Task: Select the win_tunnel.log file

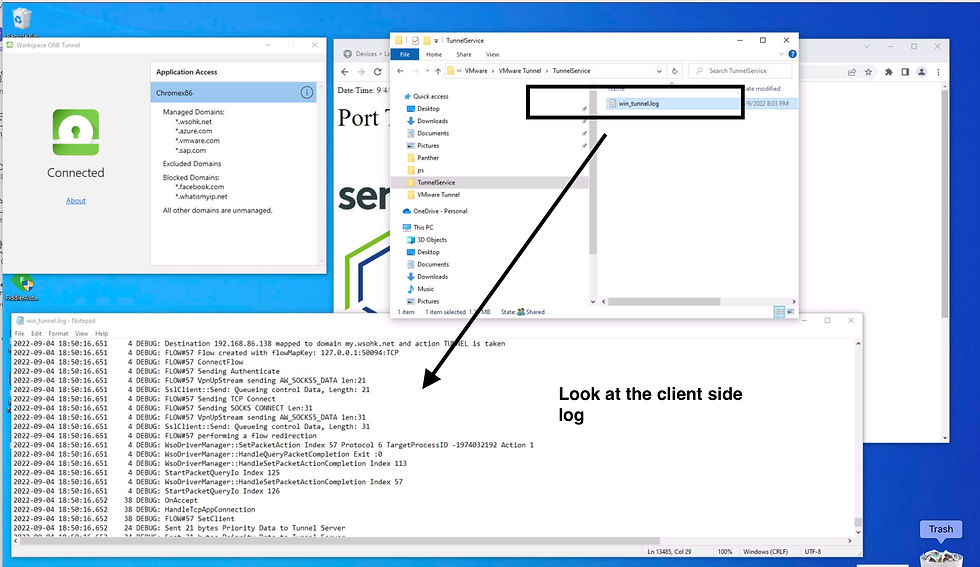Action: pos(639,103)
